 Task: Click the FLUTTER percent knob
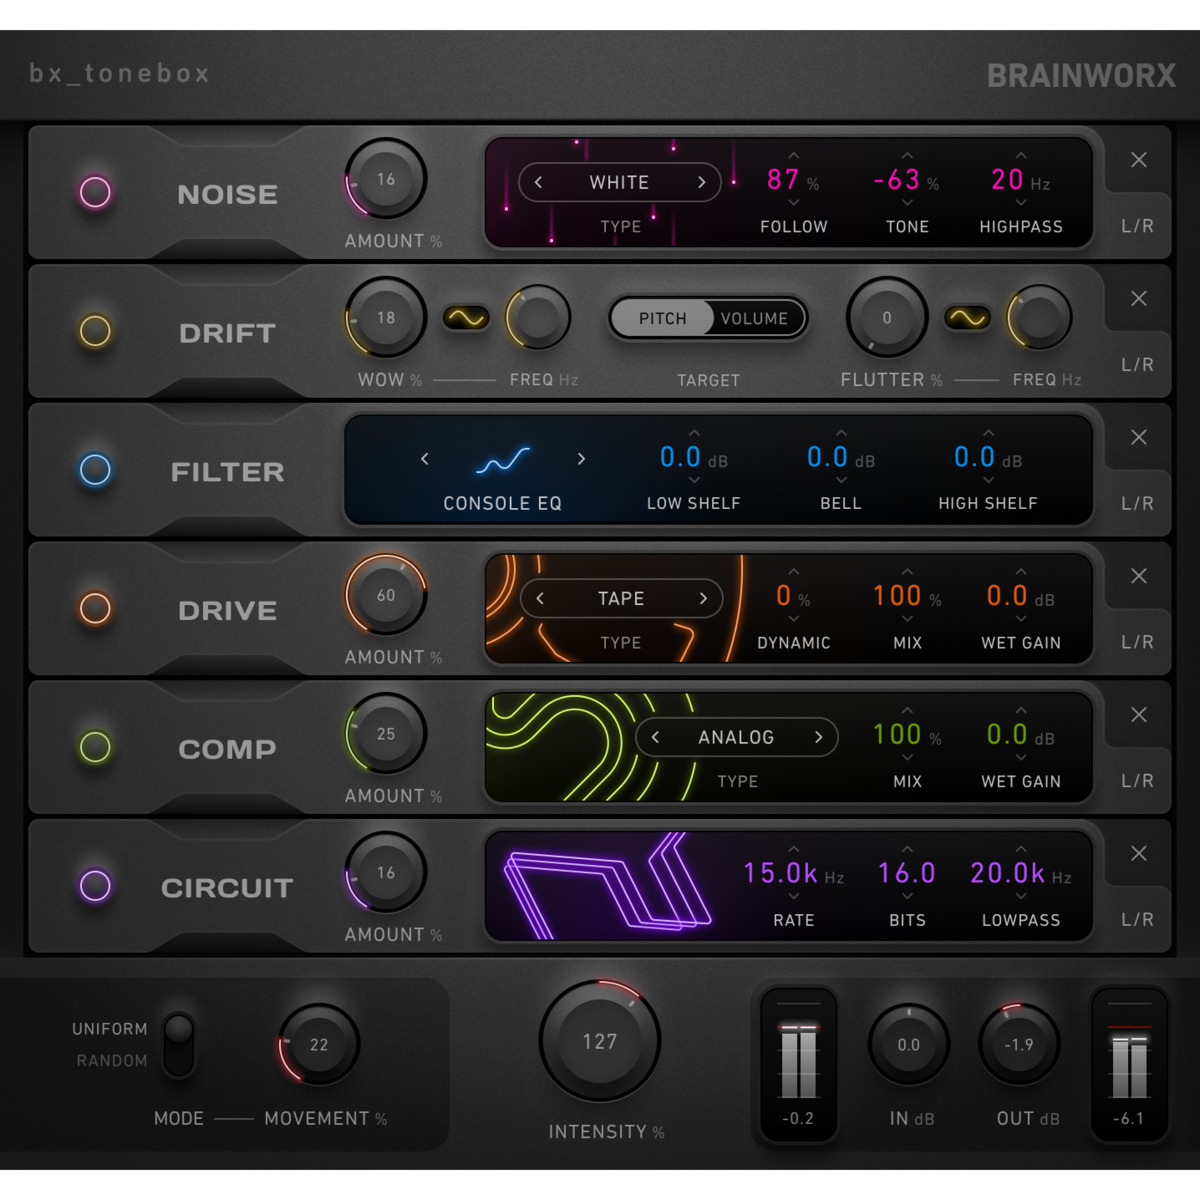point(887,318)
